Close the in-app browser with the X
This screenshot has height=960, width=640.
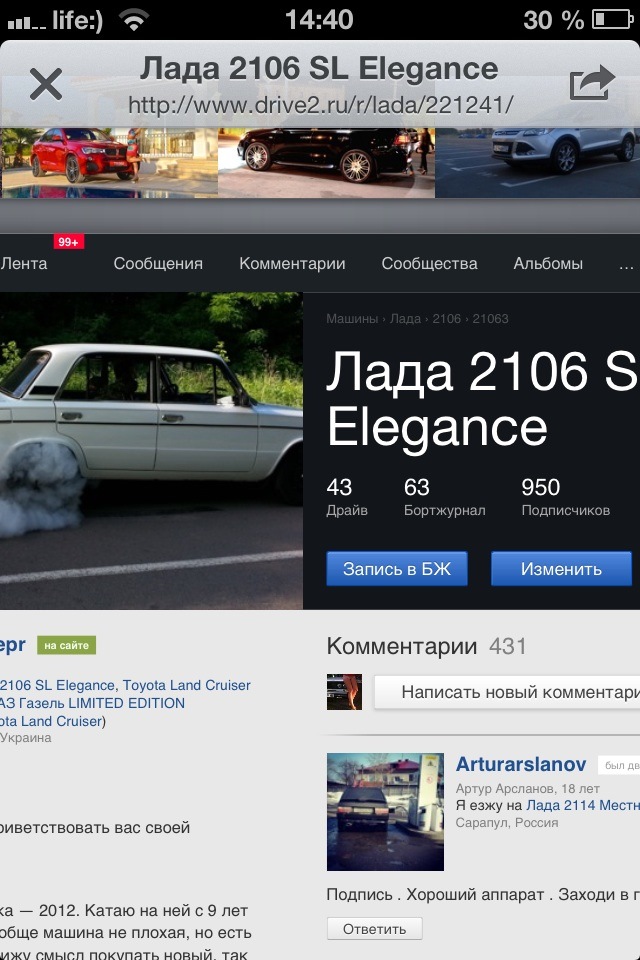(x=46, y=84)
